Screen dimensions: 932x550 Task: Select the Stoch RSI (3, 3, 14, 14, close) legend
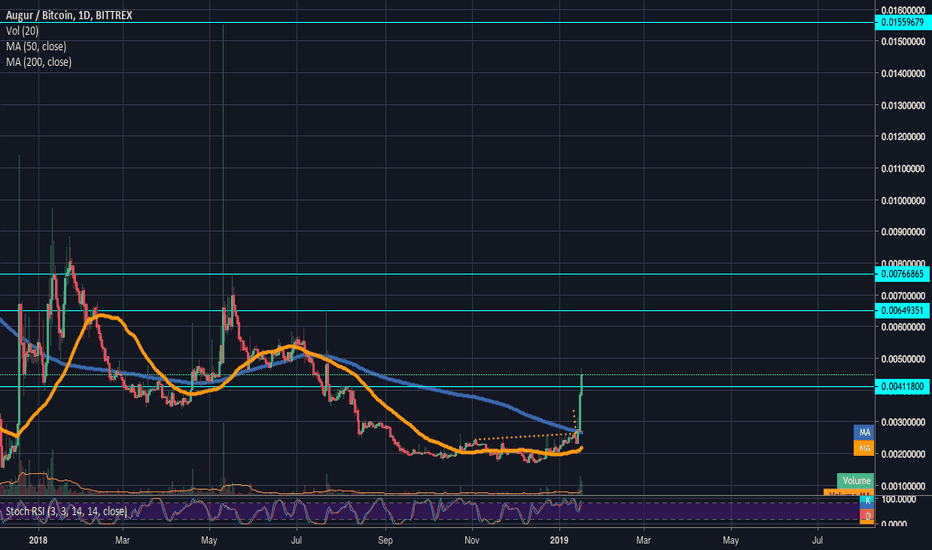(x=66, y=511)
